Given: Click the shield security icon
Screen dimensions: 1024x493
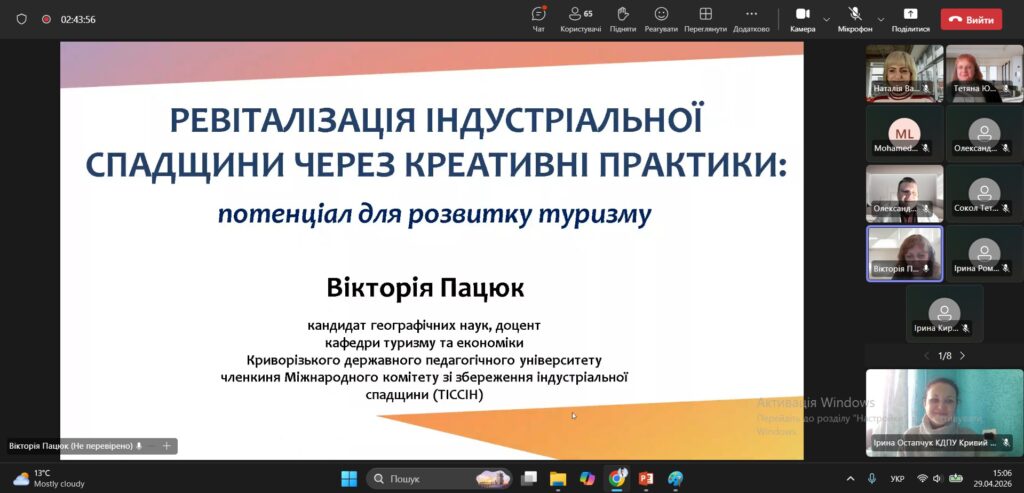Looking at the screenshot, I should (22, 19).
